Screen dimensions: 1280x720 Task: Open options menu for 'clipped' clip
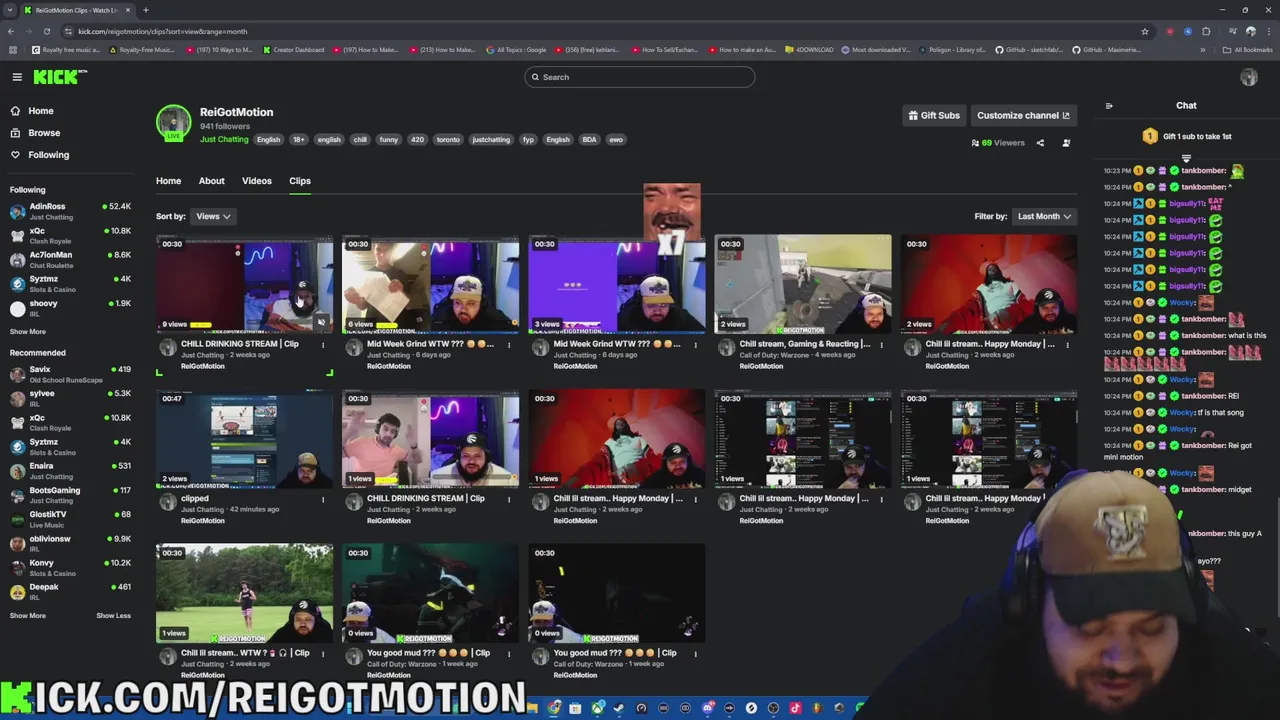(x=323, y=499)
